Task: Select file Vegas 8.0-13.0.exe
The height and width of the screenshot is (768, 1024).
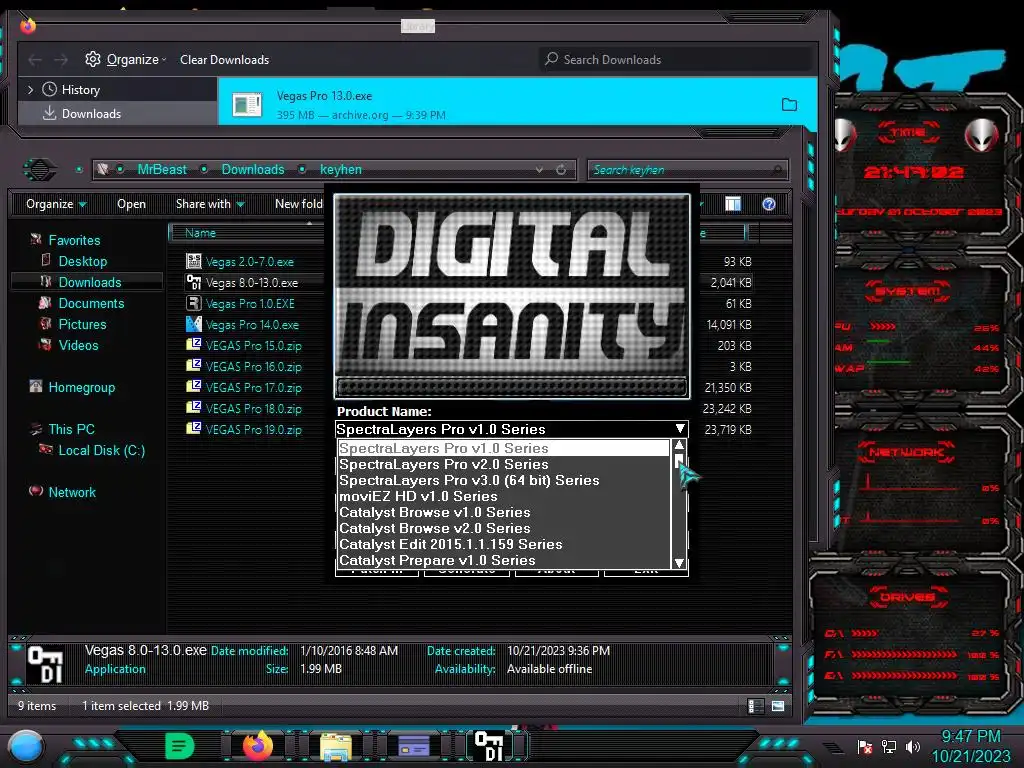Action: click(251, 283)
